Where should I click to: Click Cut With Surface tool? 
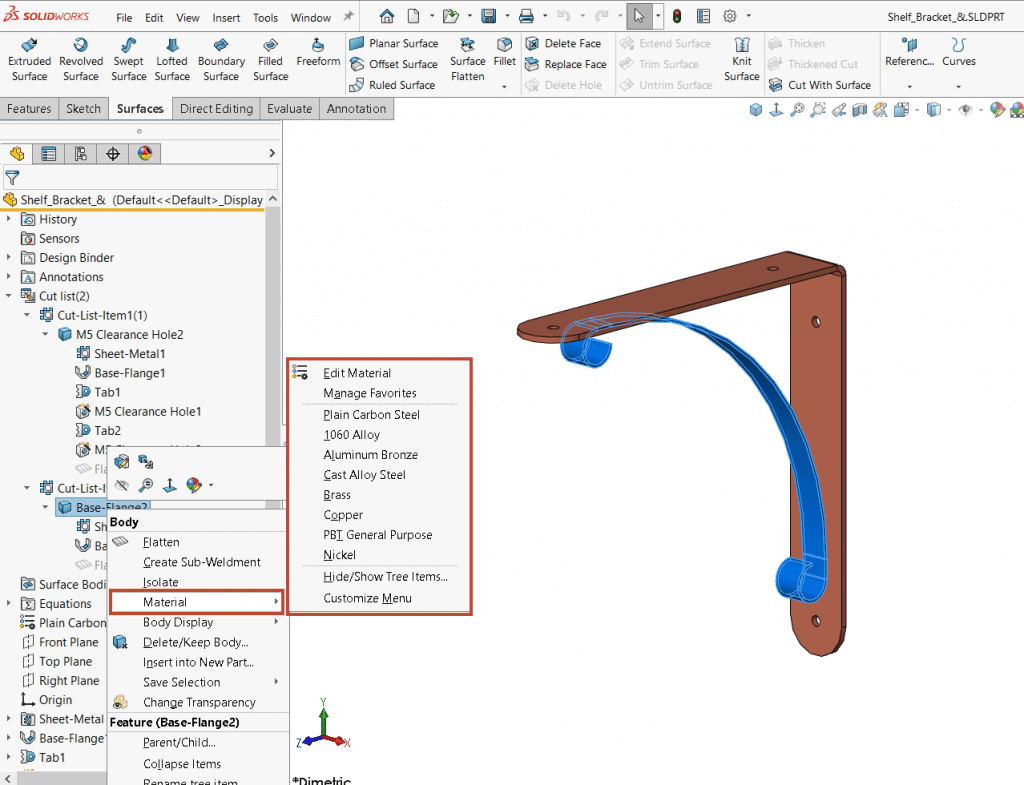point(820,85)
